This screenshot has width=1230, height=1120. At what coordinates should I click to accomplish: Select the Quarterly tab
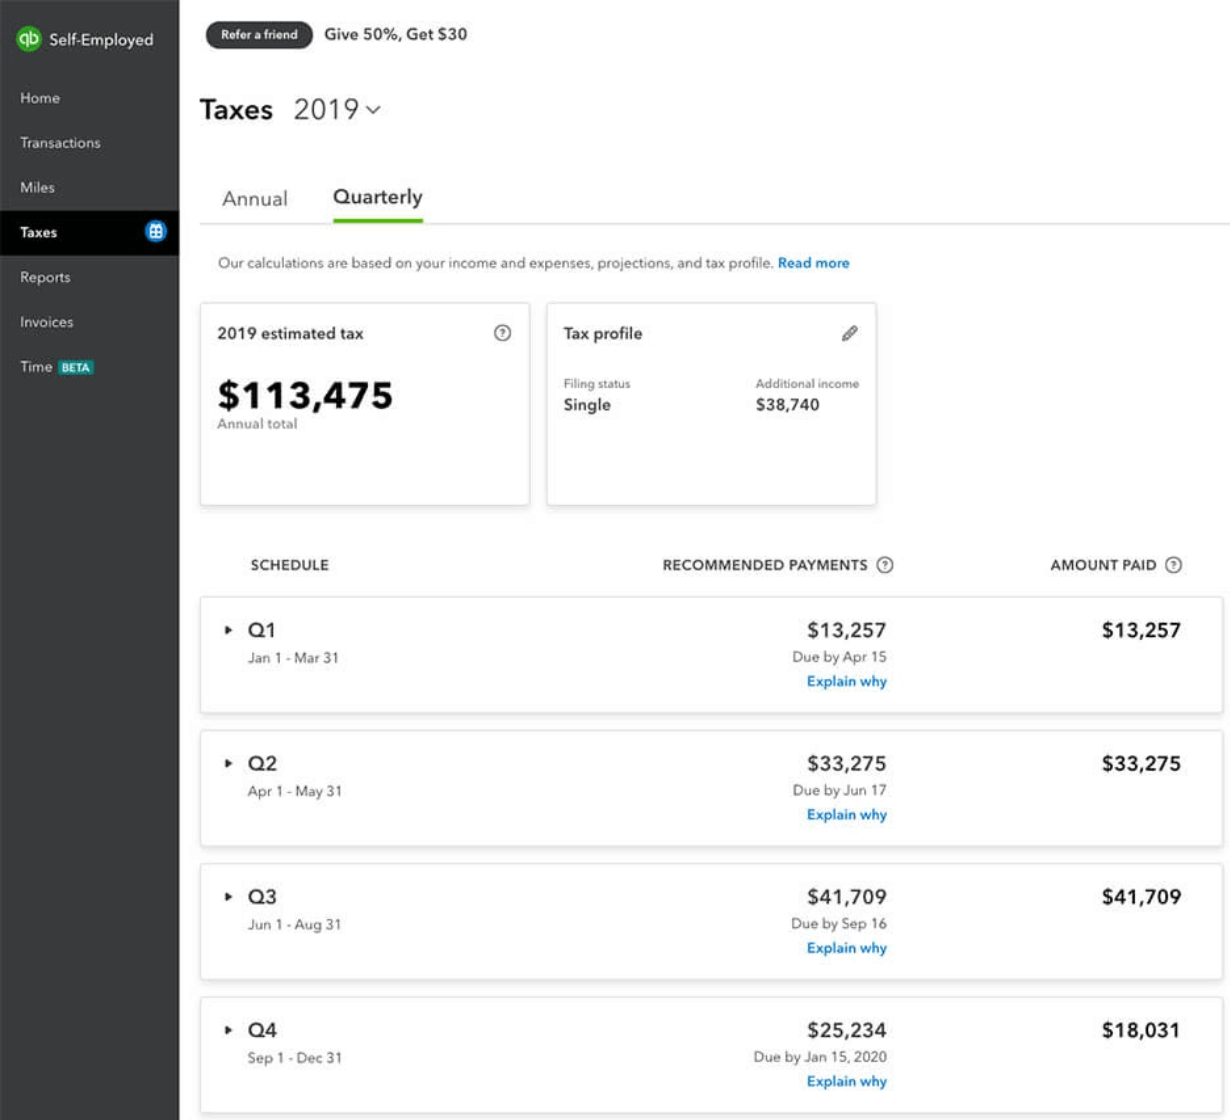tap(377, 197)
